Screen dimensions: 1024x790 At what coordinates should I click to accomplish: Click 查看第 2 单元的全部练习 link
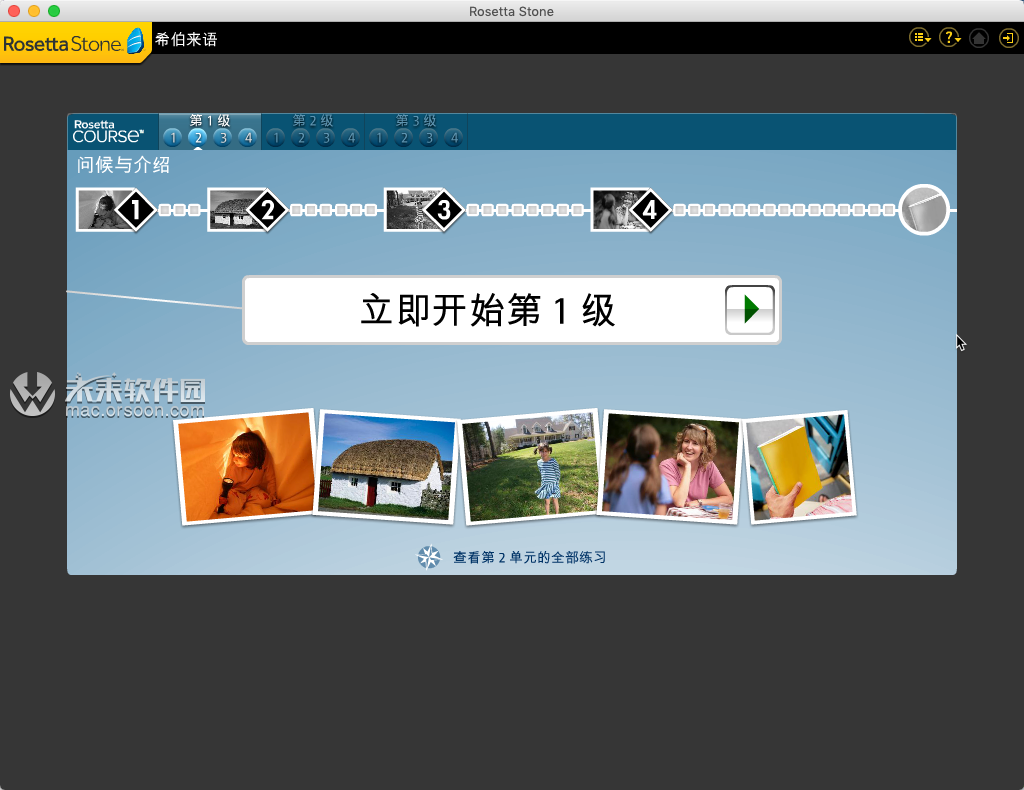(530, 558)
